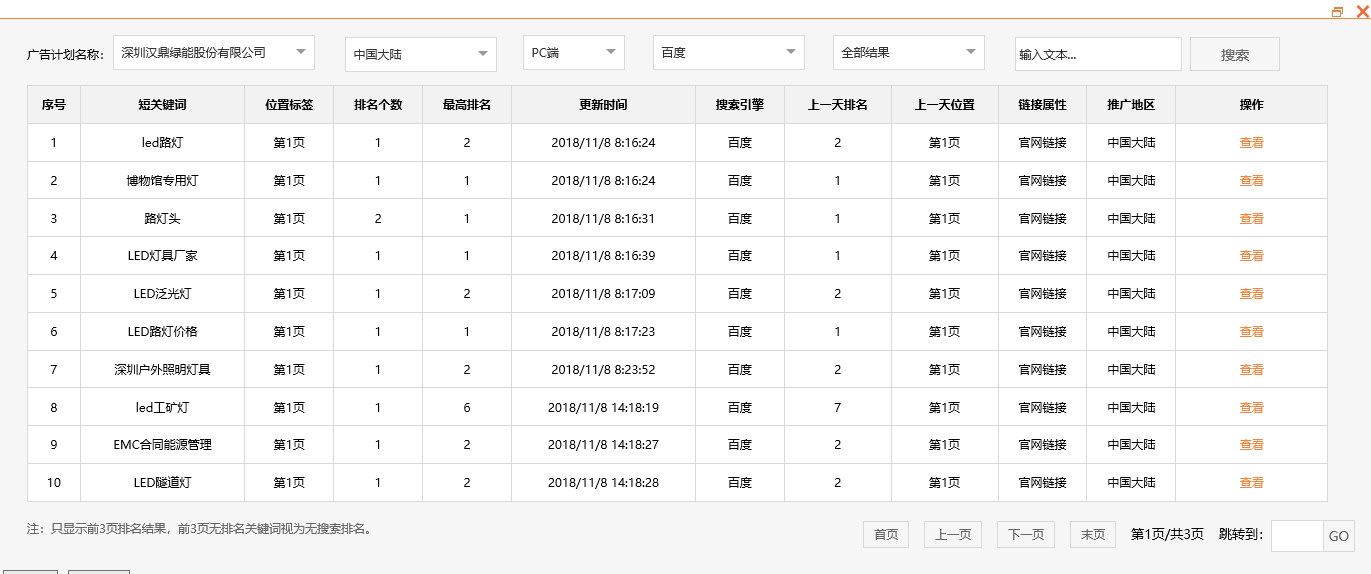Click 查看 for EMC合同能源管理 row
The image size is (1371, 574).
tap(1251, 445)
